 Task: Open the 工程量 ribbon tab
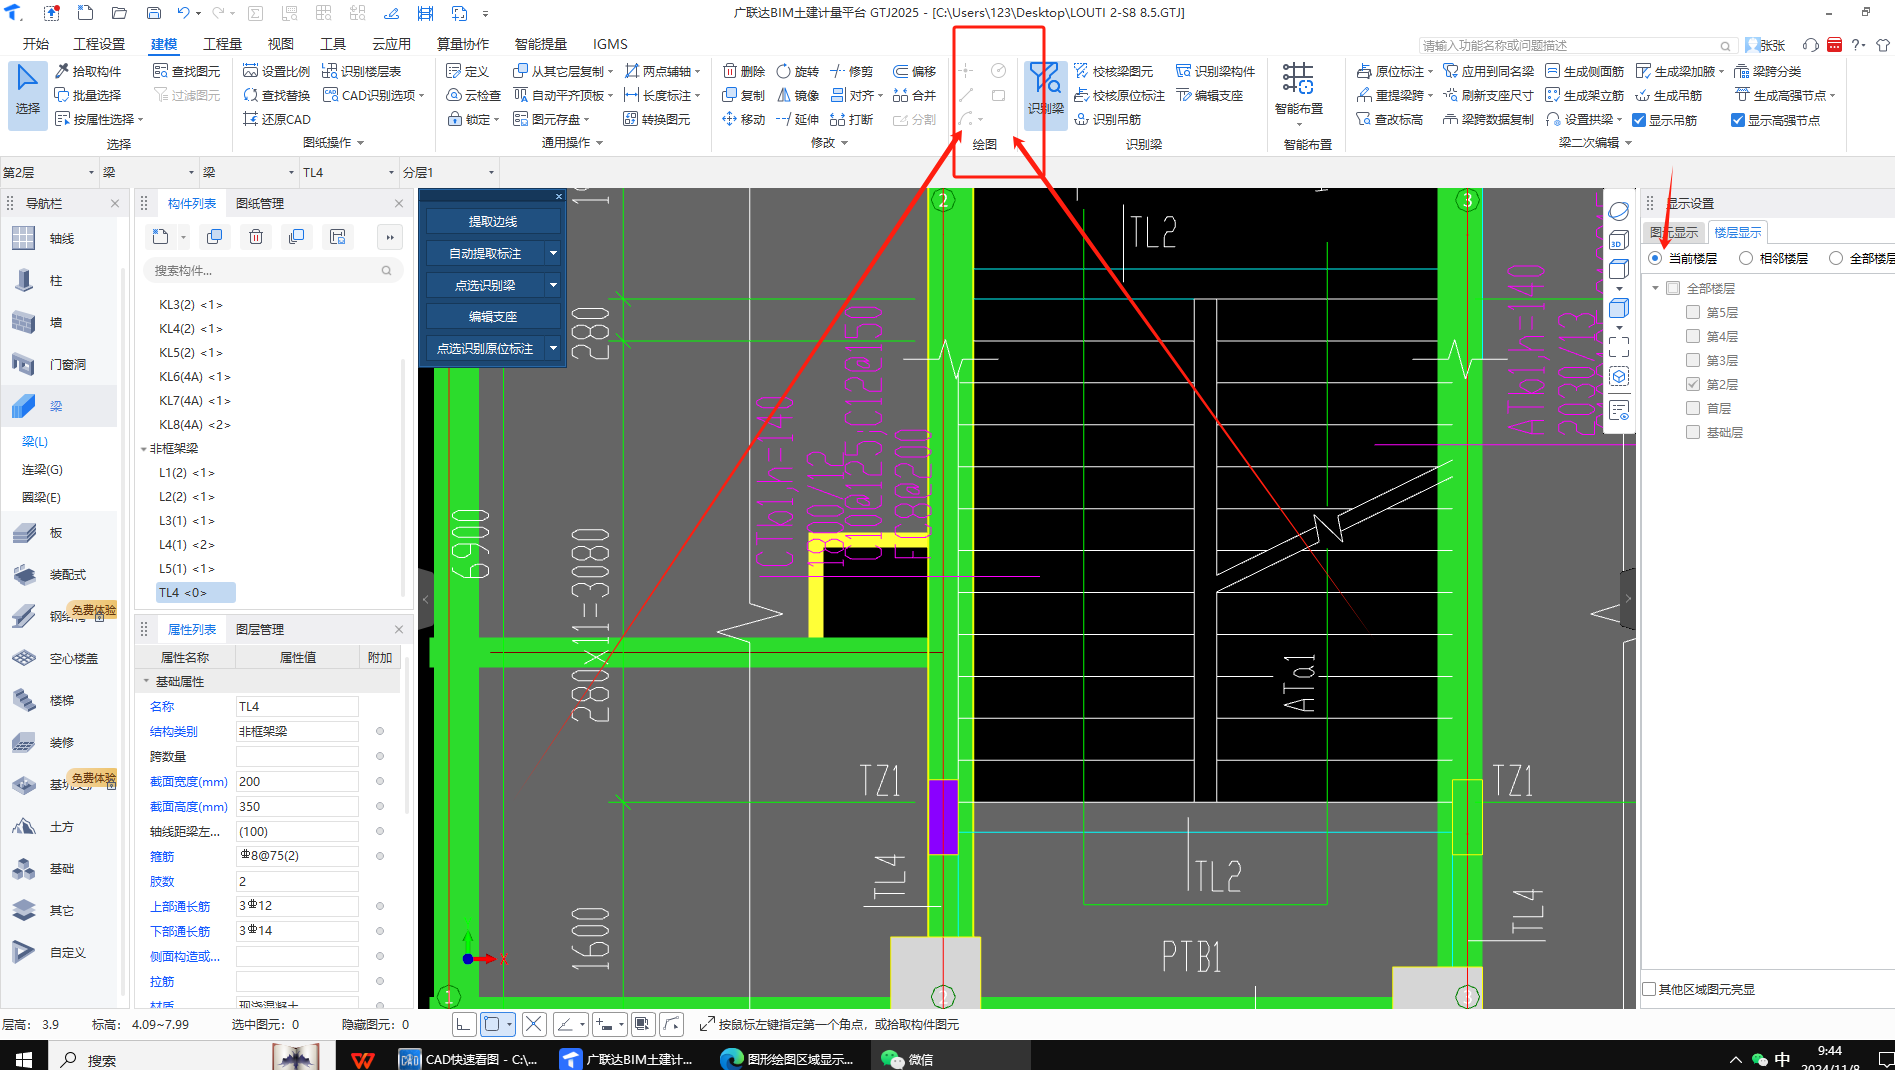pyautogui.click(x=222, y=44)
